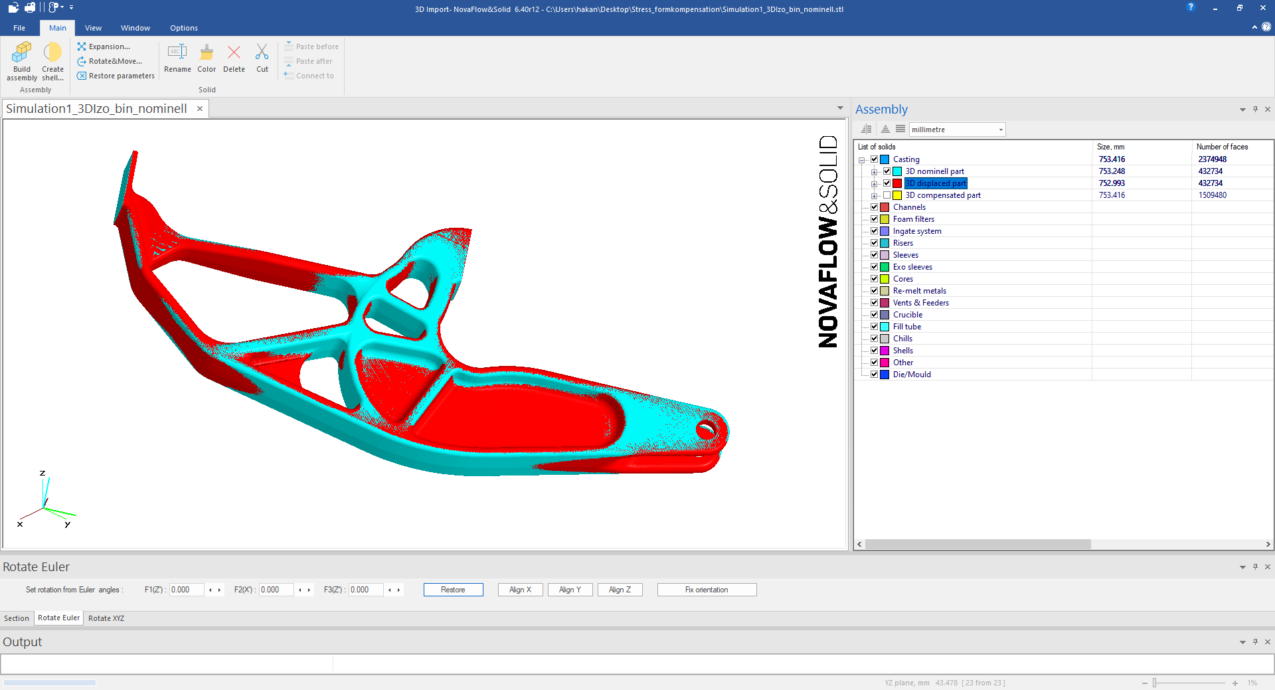
Task: Uncheck the 3D nominell part checkbox
Action: (887, 171)
